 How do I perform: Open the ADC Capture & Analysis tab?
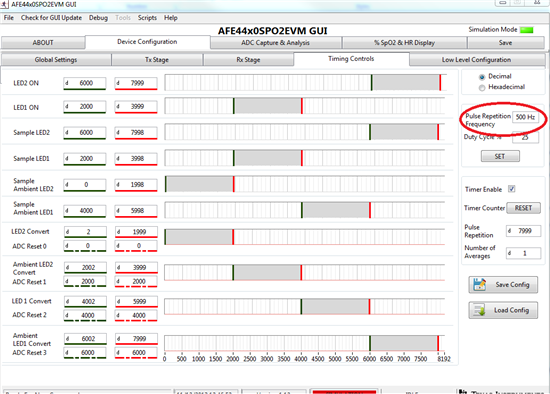tap(276, 43)
